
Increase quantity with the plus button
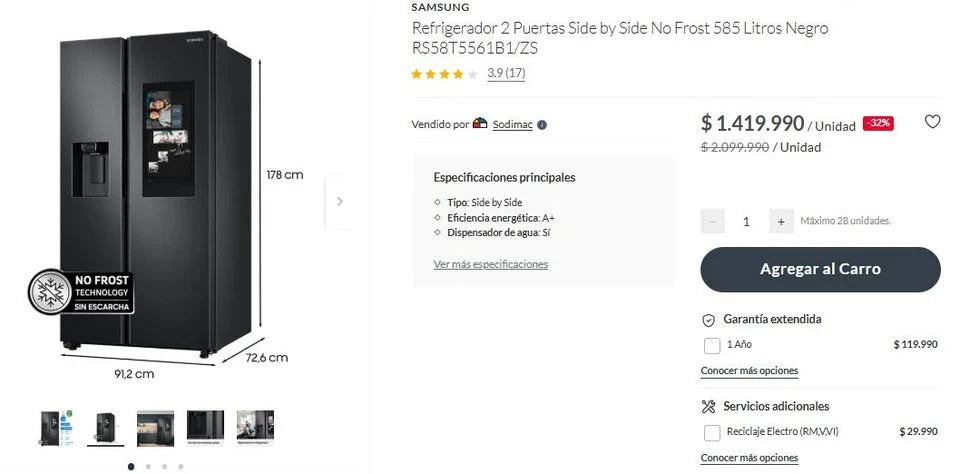pos(780,221)
